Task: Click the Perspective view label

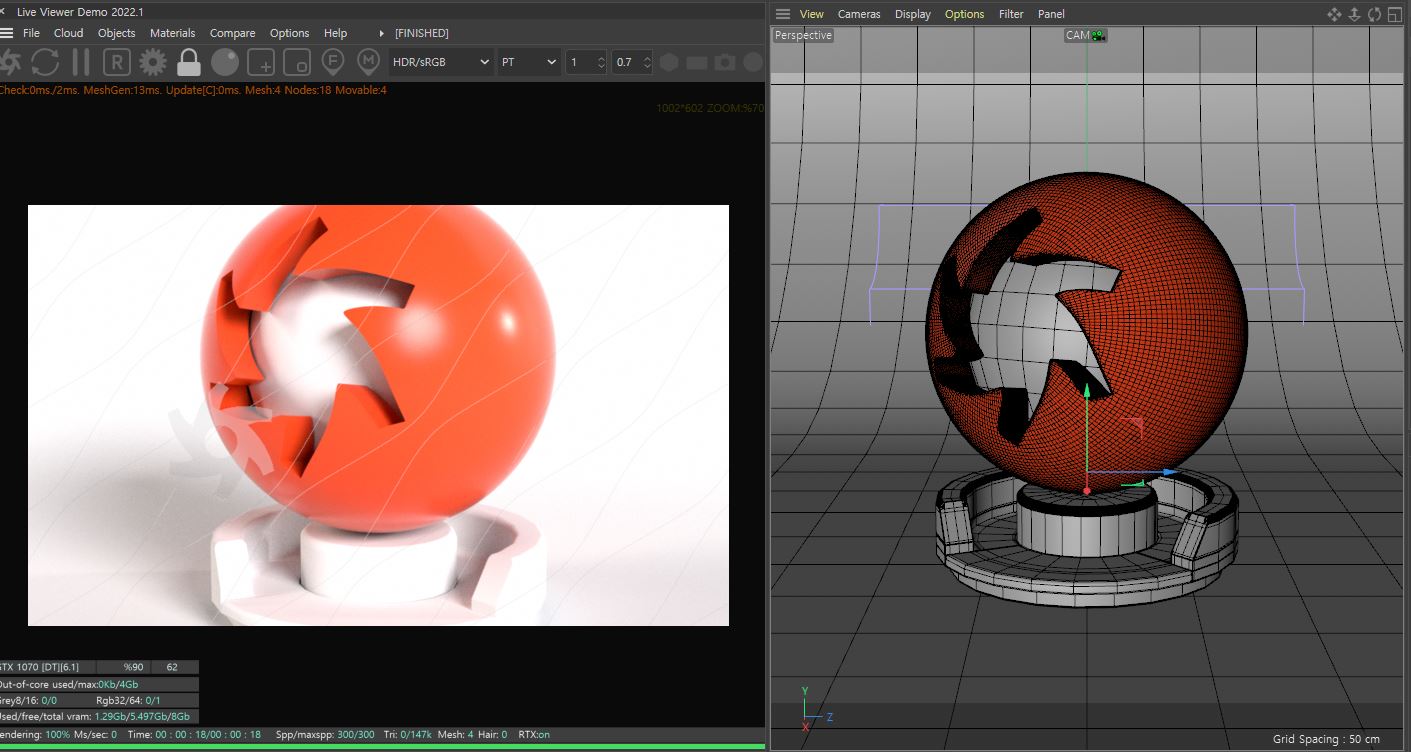Action: pos(803,35)
